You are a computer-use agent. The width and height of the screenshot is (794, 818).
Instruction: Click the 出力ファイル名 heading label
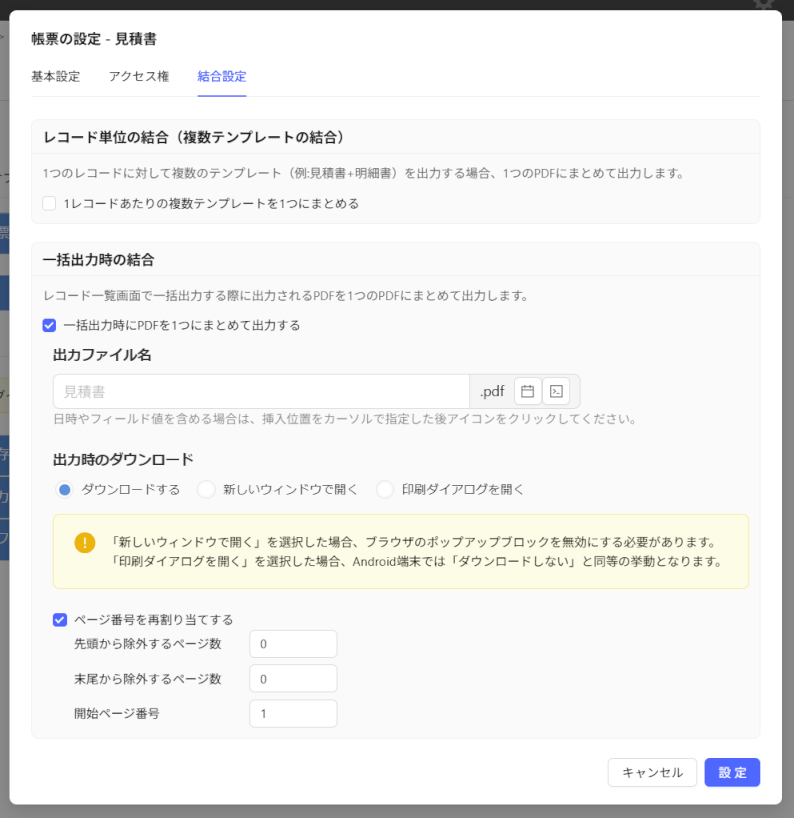(x=102, y=355)
